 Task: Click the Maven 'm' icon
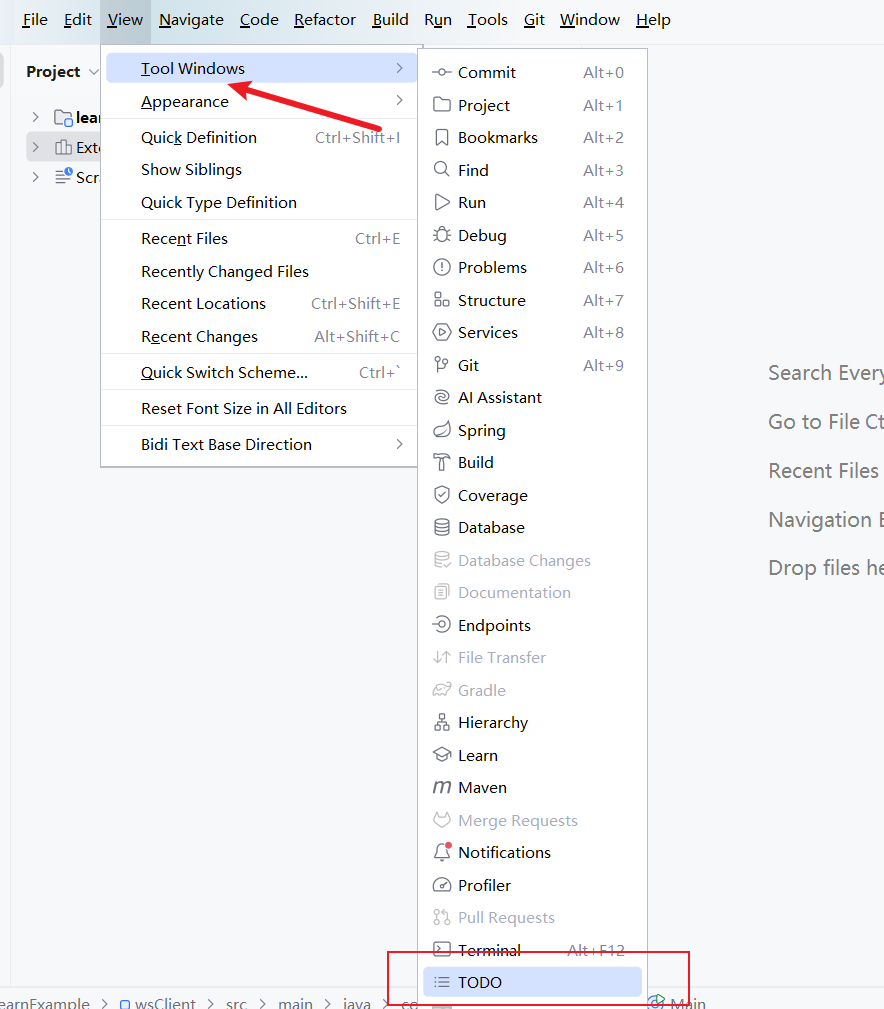coord(441,788)
